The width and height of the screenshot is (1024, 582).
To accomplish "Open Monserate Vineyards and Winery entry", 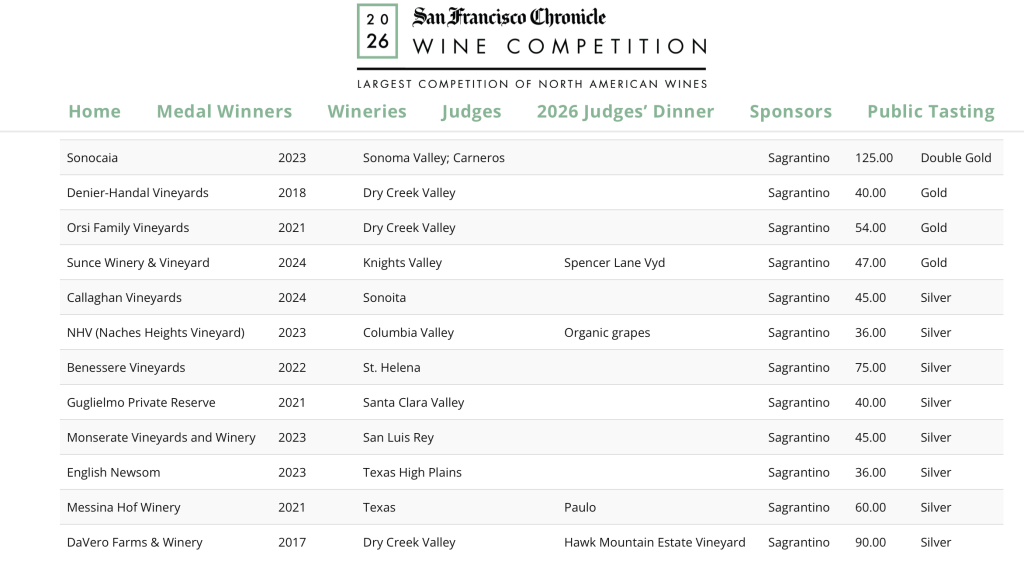I will (161, 437).
